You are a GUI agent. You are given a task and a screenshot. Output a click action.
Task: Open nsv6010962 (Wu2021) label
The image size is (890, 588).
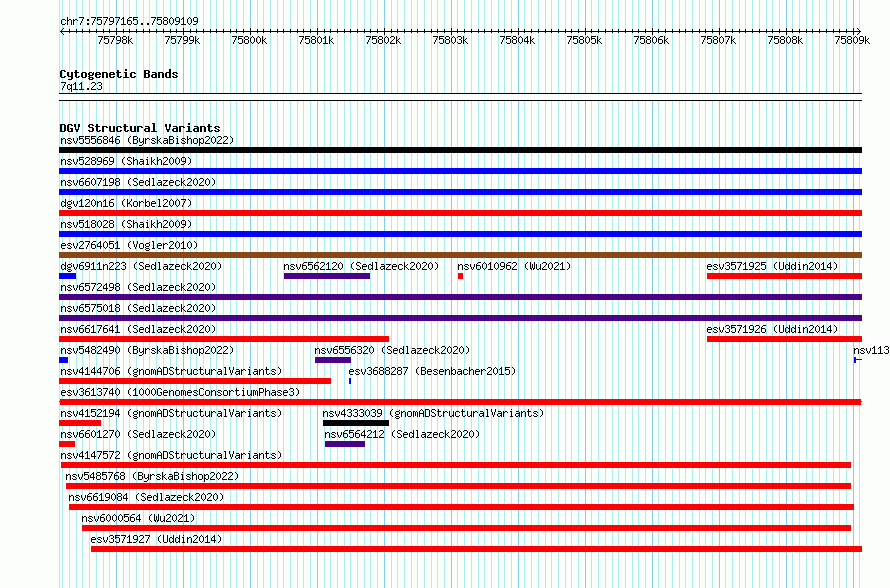pos(514,266)
